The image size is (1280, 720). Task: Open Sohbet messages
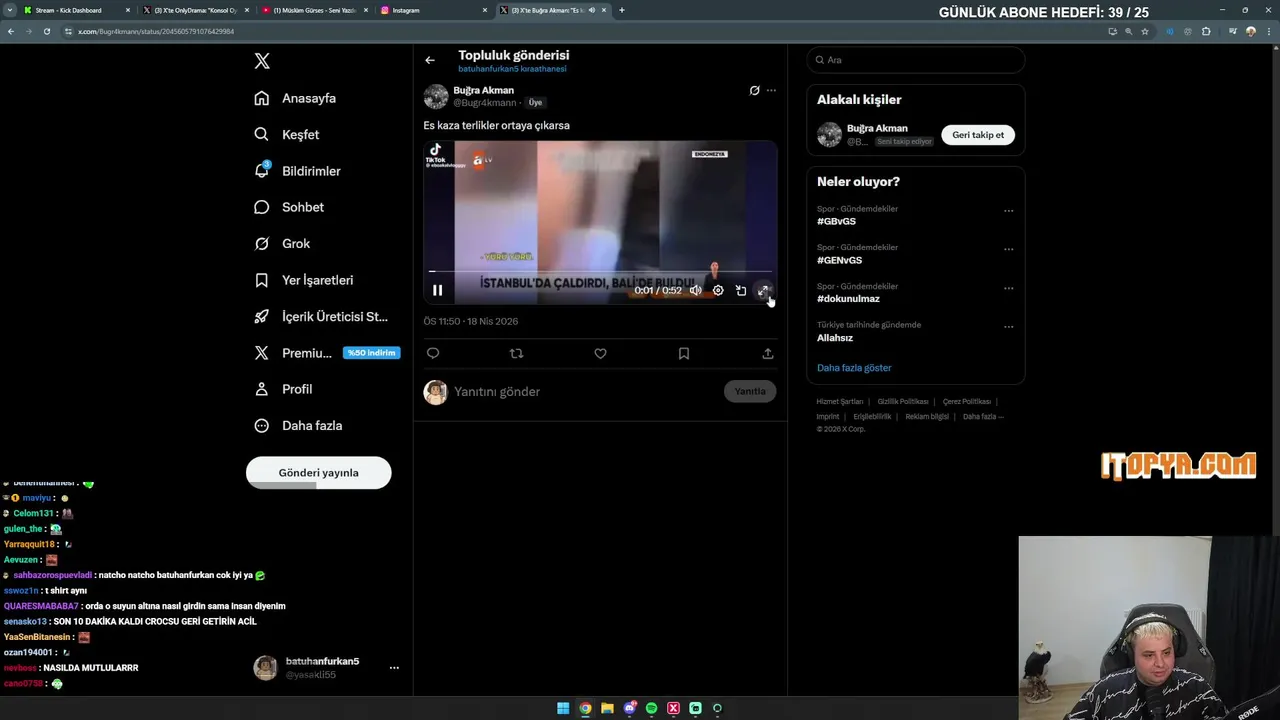point(289,207)
